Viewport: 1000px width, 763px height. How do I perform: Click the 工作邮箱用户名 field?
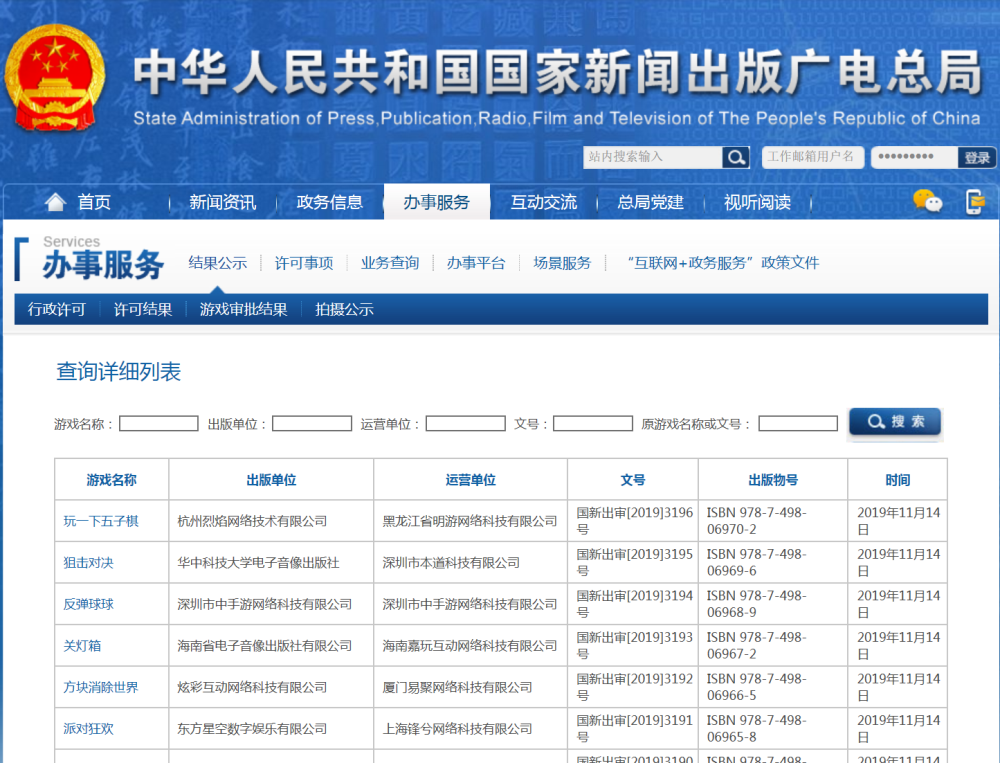click(812, 157)
